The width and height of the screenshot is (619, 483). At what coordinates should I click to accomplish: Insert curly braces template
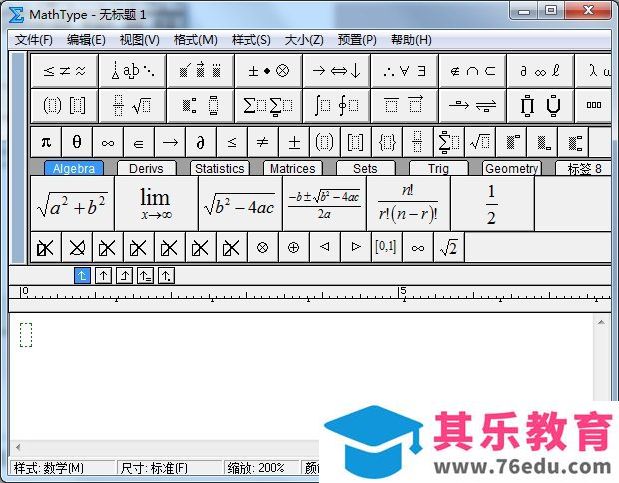tap(386, 142)
